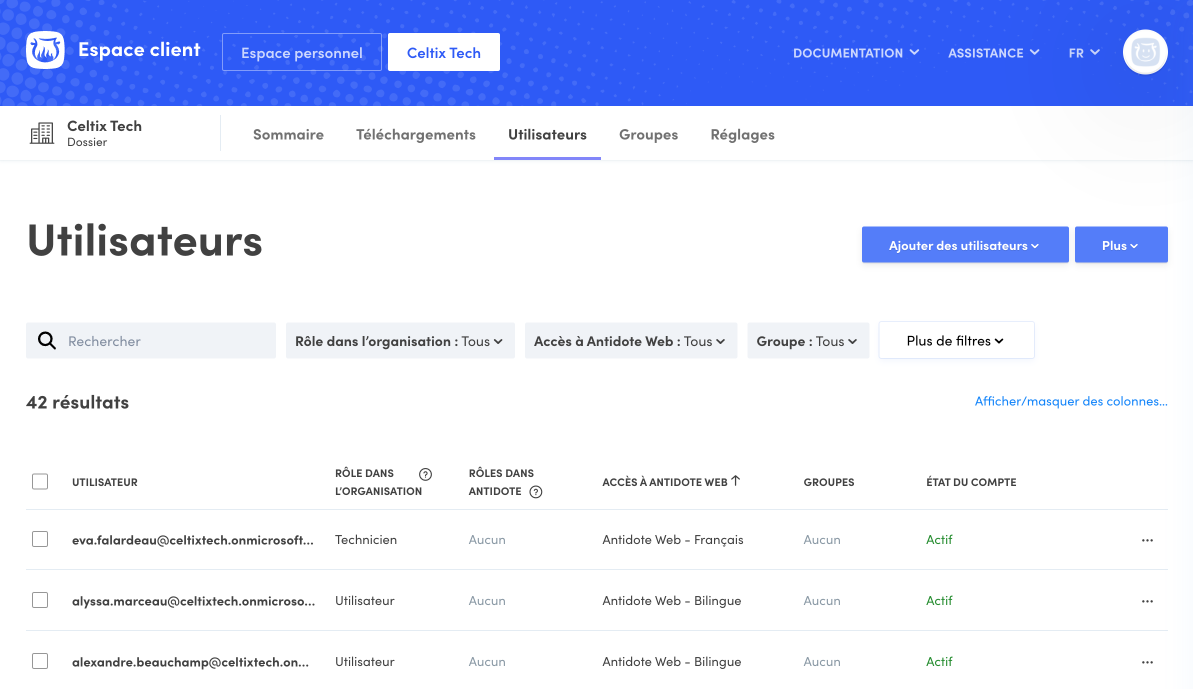The width and height of the screenshot is (1193, 689).
Task: Click the Espace client title link
Action: tap(139, 50)
